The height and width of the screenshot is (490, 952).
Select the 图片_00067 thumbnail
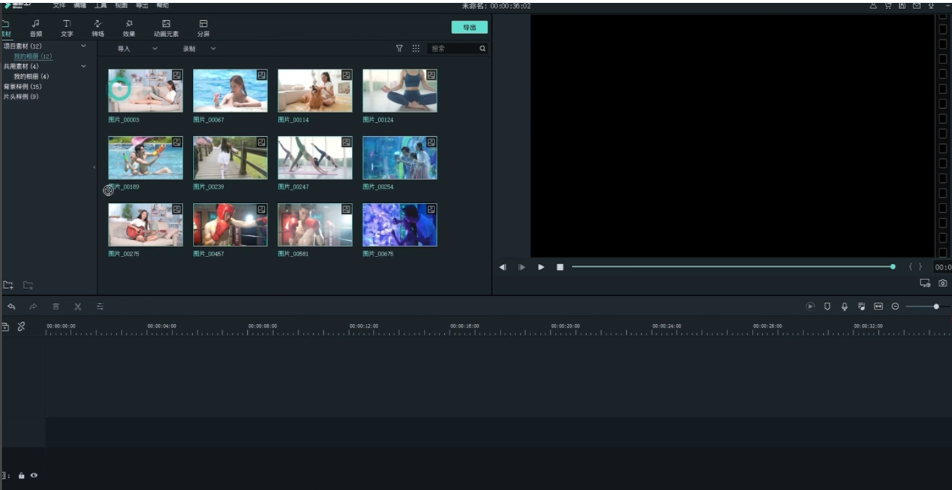coord(230,91)
